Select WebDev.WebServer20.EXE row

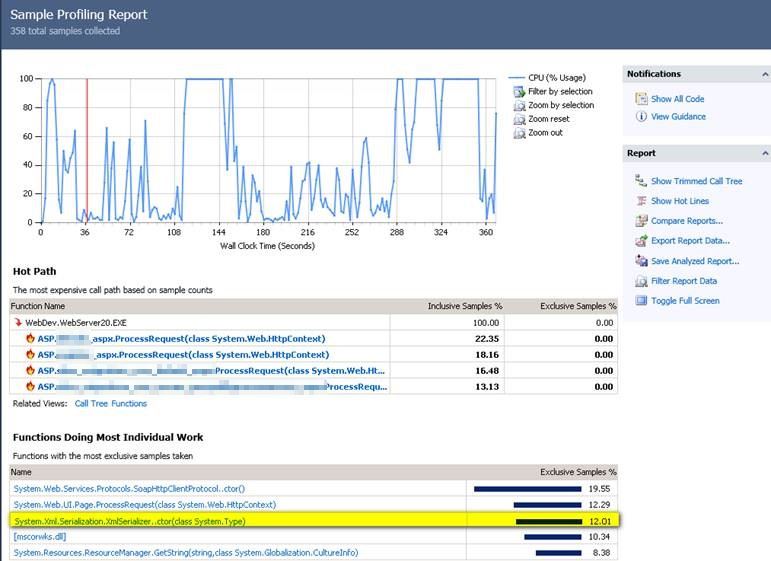pos(313,323)
